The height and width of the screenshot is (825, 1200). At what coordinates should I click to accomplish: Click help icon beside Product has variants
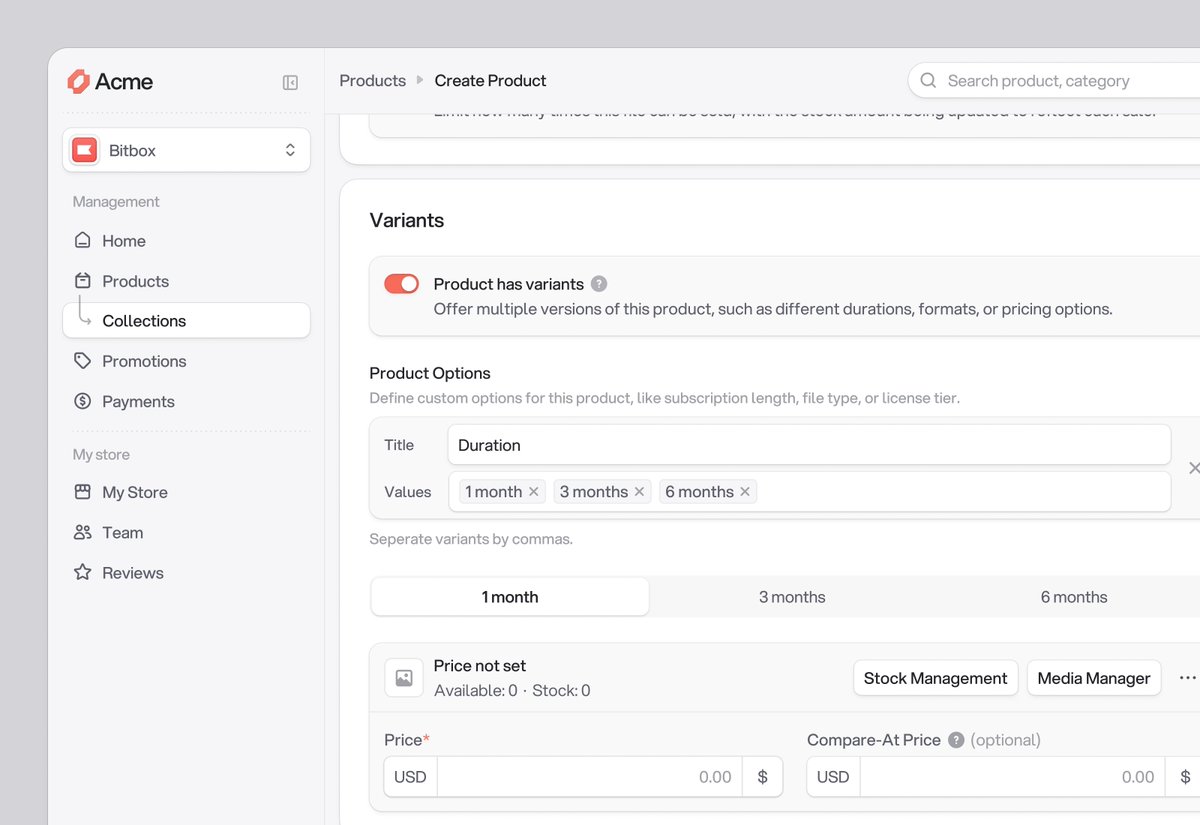coord(599,284)
